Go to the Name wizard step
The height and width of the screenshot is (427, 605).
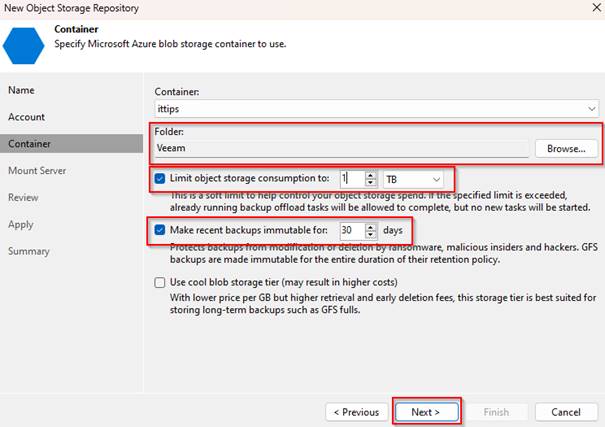tap(21, 90)
